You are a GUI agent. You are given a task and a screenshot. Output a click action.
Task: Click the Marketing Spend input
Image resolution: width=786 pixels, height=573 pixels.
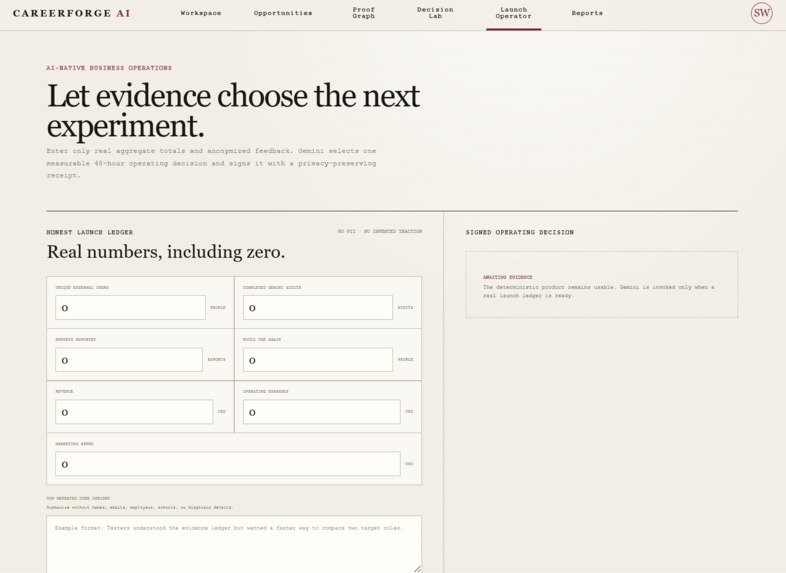point(228,464)
